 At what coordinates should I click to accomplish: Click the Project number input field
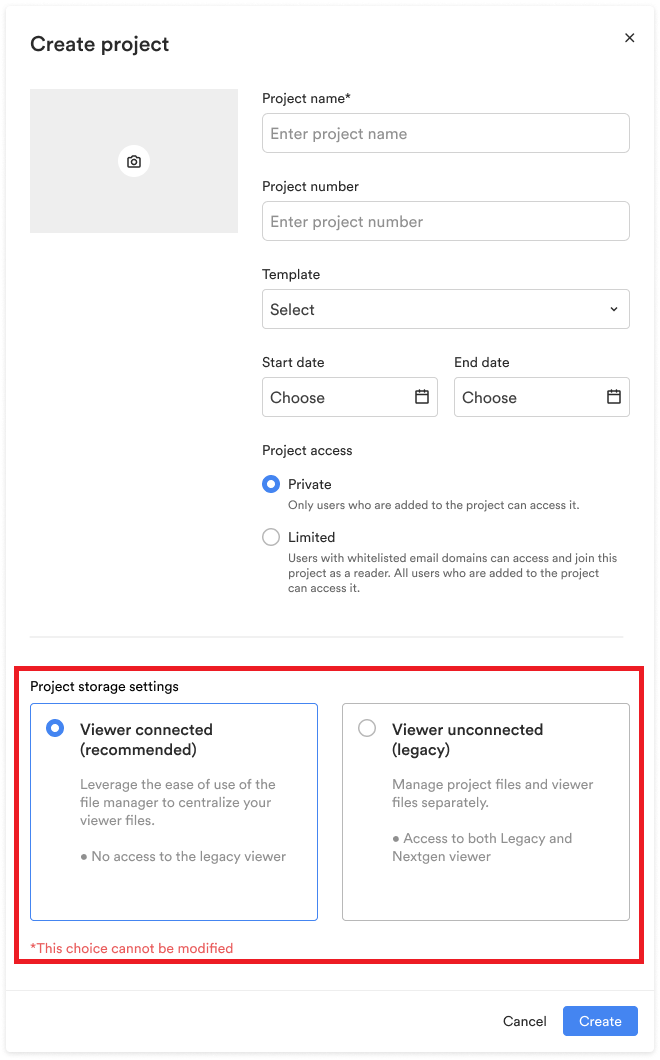click(x=446, y=221)
